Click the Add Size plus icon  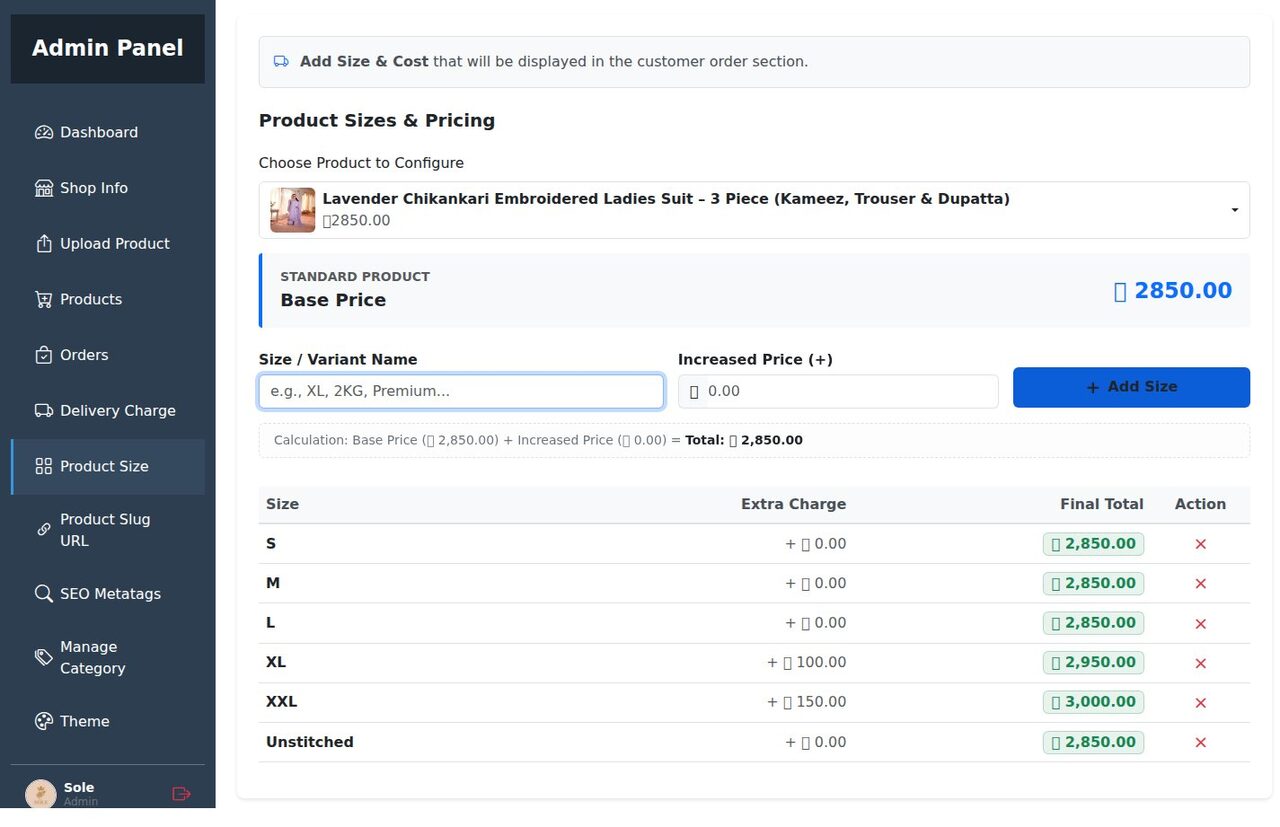pos(1092,387)
